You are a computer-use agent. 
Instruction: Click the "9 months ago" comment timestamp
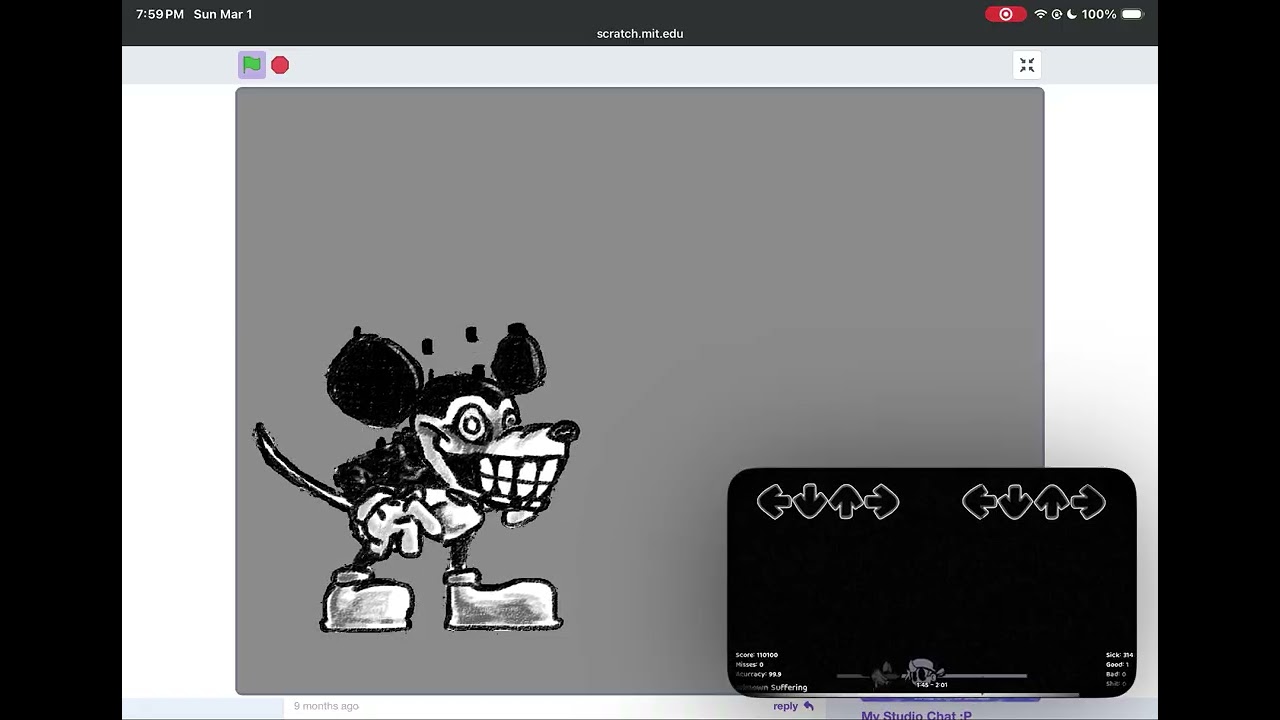[x=326, y=706]
